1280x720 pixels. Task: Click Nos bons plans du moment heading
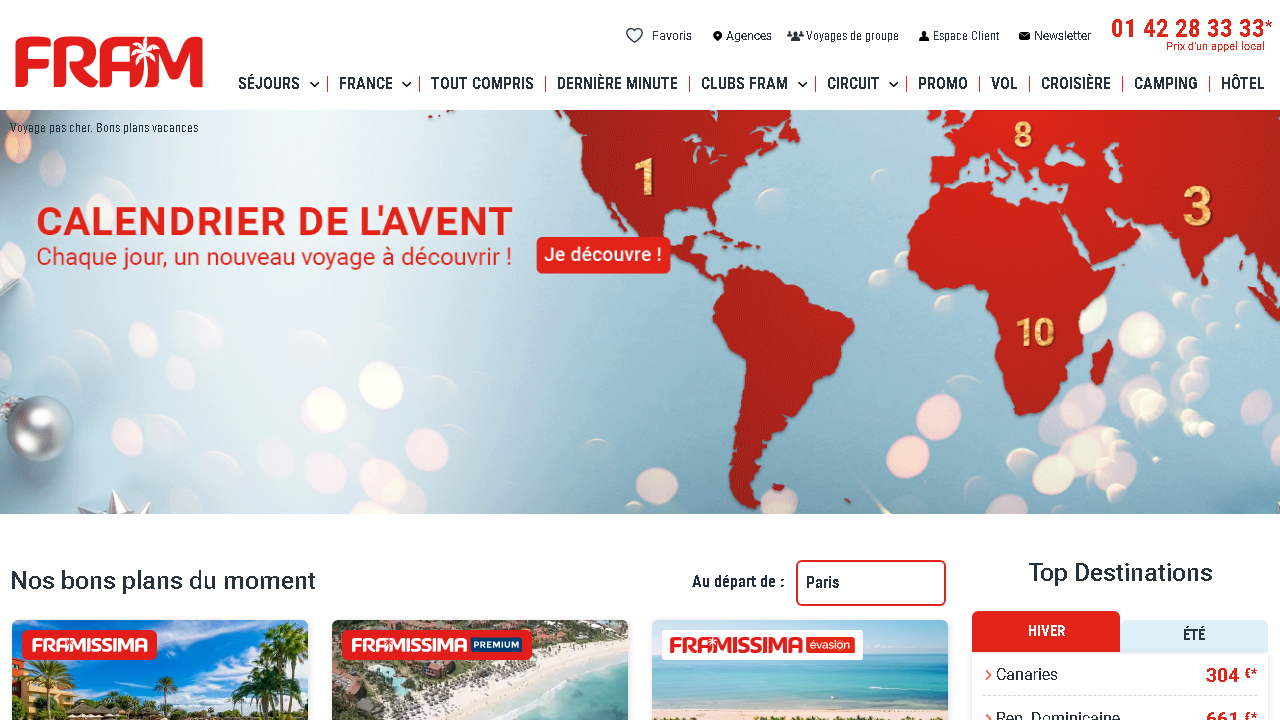pyautogui.click(x=163, y=581)
